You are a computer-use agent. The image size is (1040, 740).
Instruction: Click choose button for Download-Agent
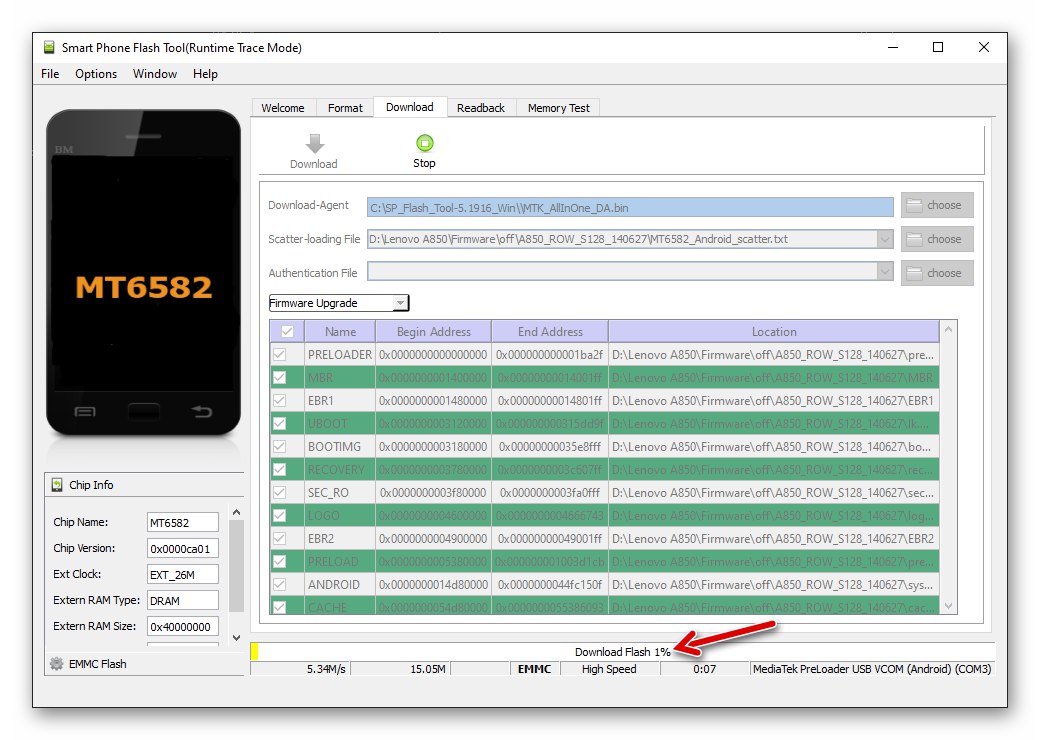click(937, 205)
